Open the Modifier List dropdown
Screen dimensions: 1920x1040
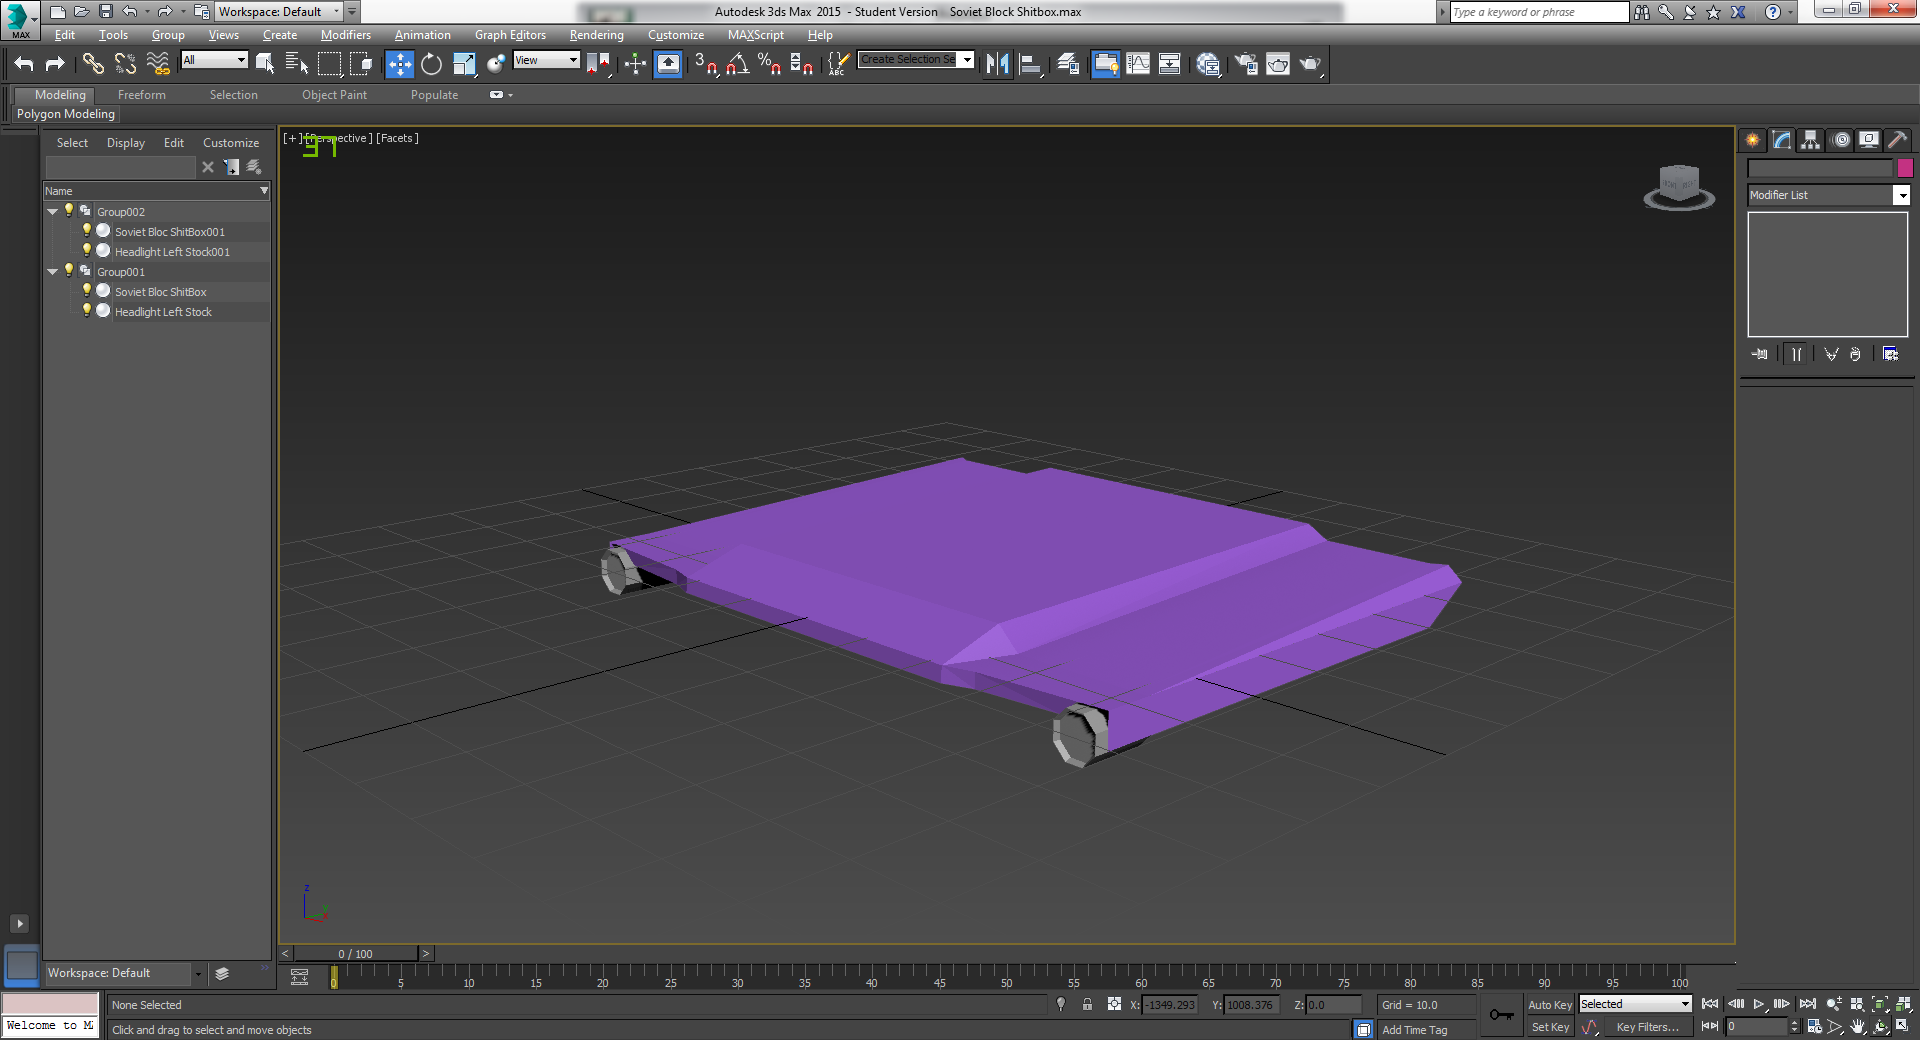(1901, 196)
